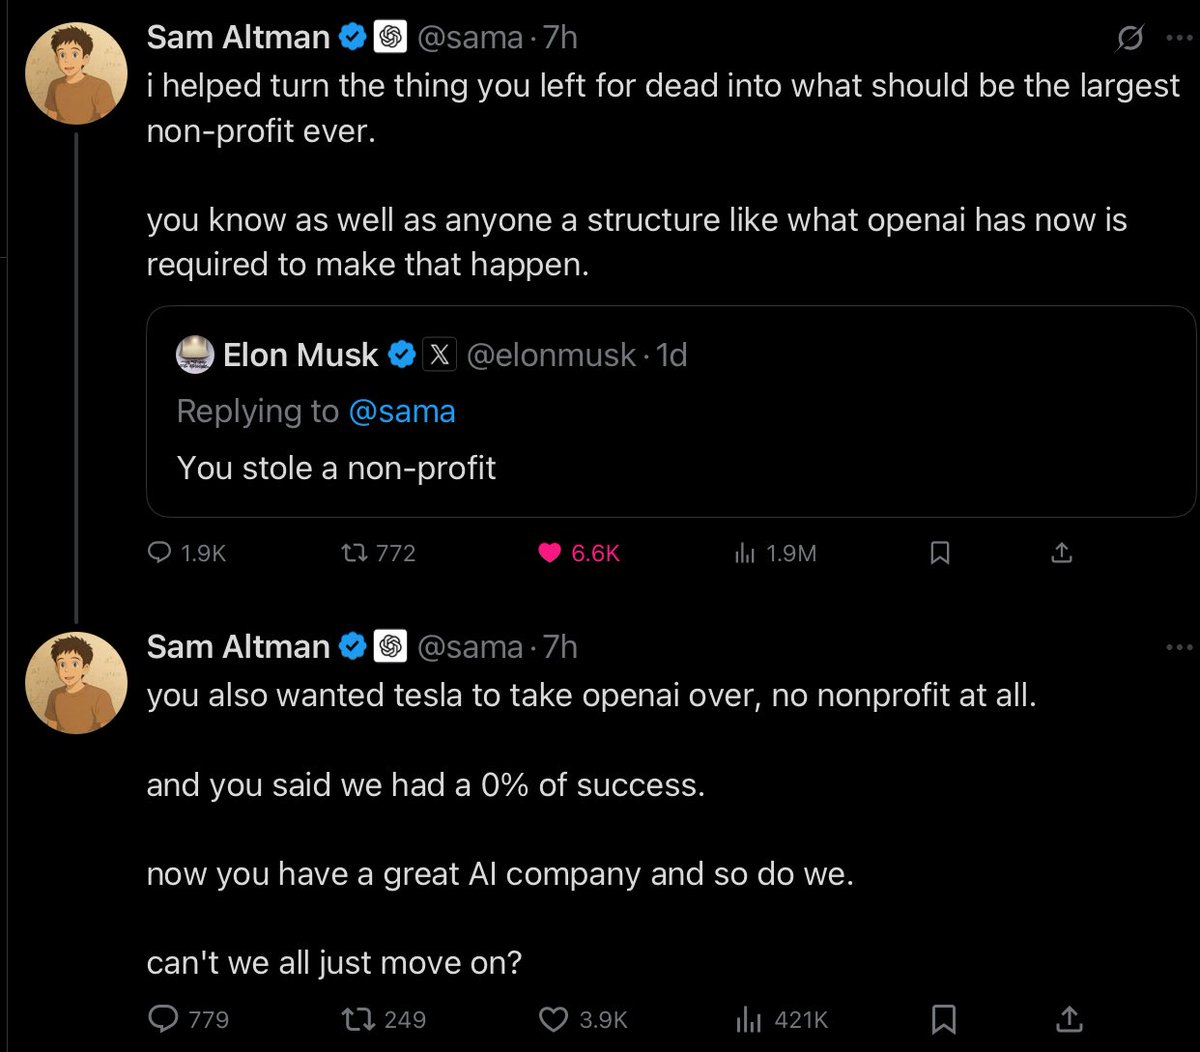Open Elon Musk's profile from quoted tweet

[x=300, y=355]
